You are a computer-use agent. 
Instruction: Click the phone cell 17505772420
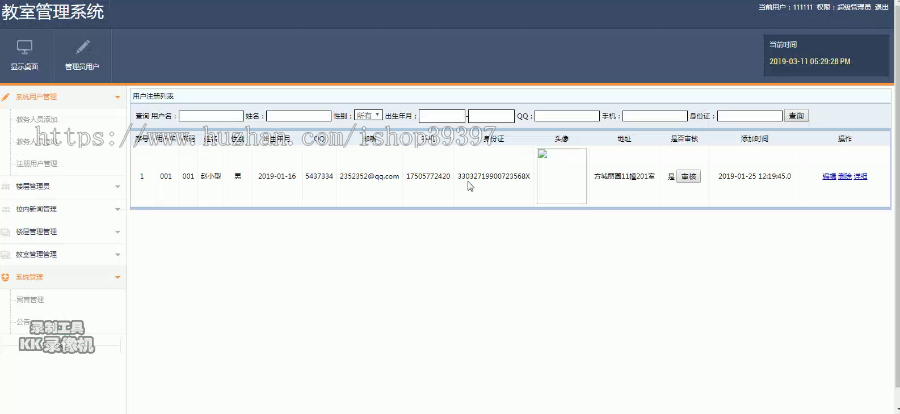(428, 176)
